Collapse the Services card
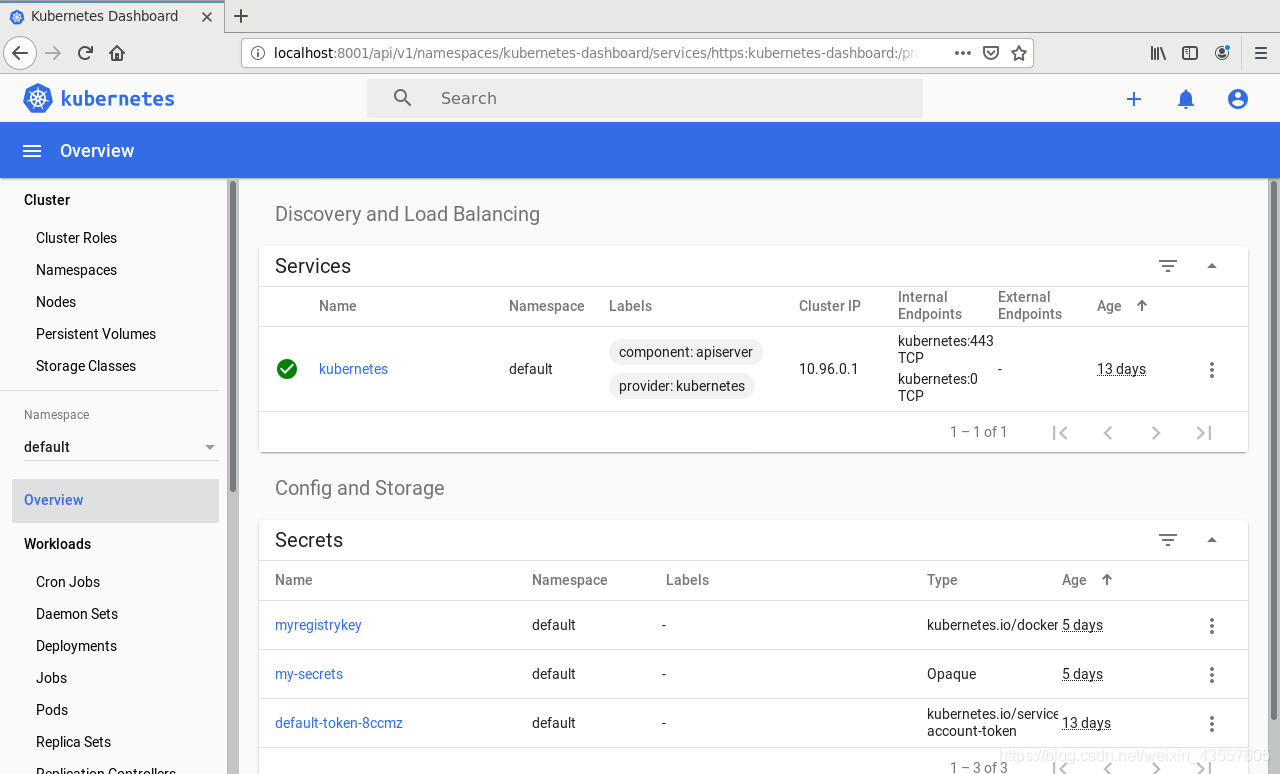The height and width of the screenshot is (774, 1280). pyautogui.click(x=1212, y=266)
